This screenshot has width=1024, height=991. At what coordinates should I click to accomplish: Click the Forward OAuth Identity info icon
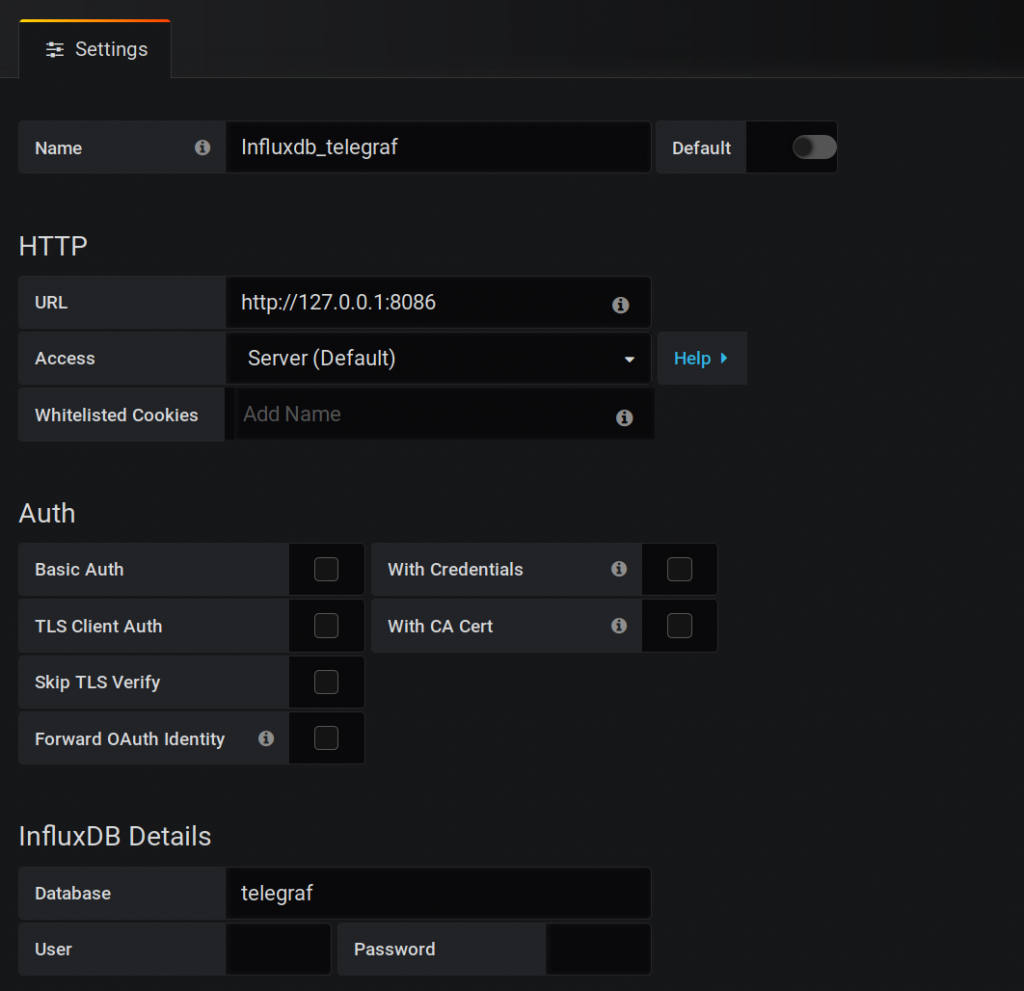point(266,738)
